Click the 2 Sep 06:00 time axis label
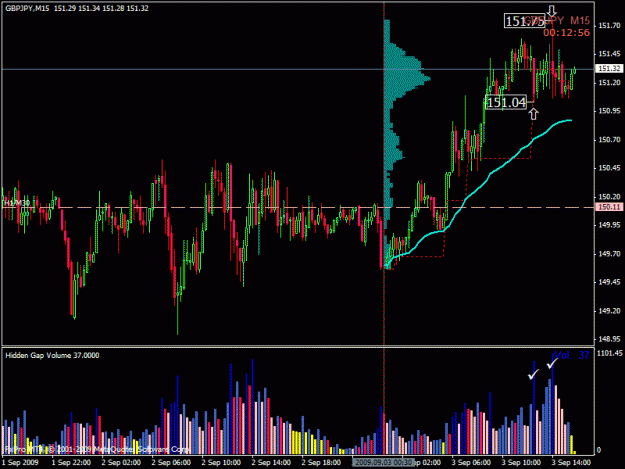Image resolution: width=625 pixels, height=469 pixels. pyautogui.click(x=171, y=463)
